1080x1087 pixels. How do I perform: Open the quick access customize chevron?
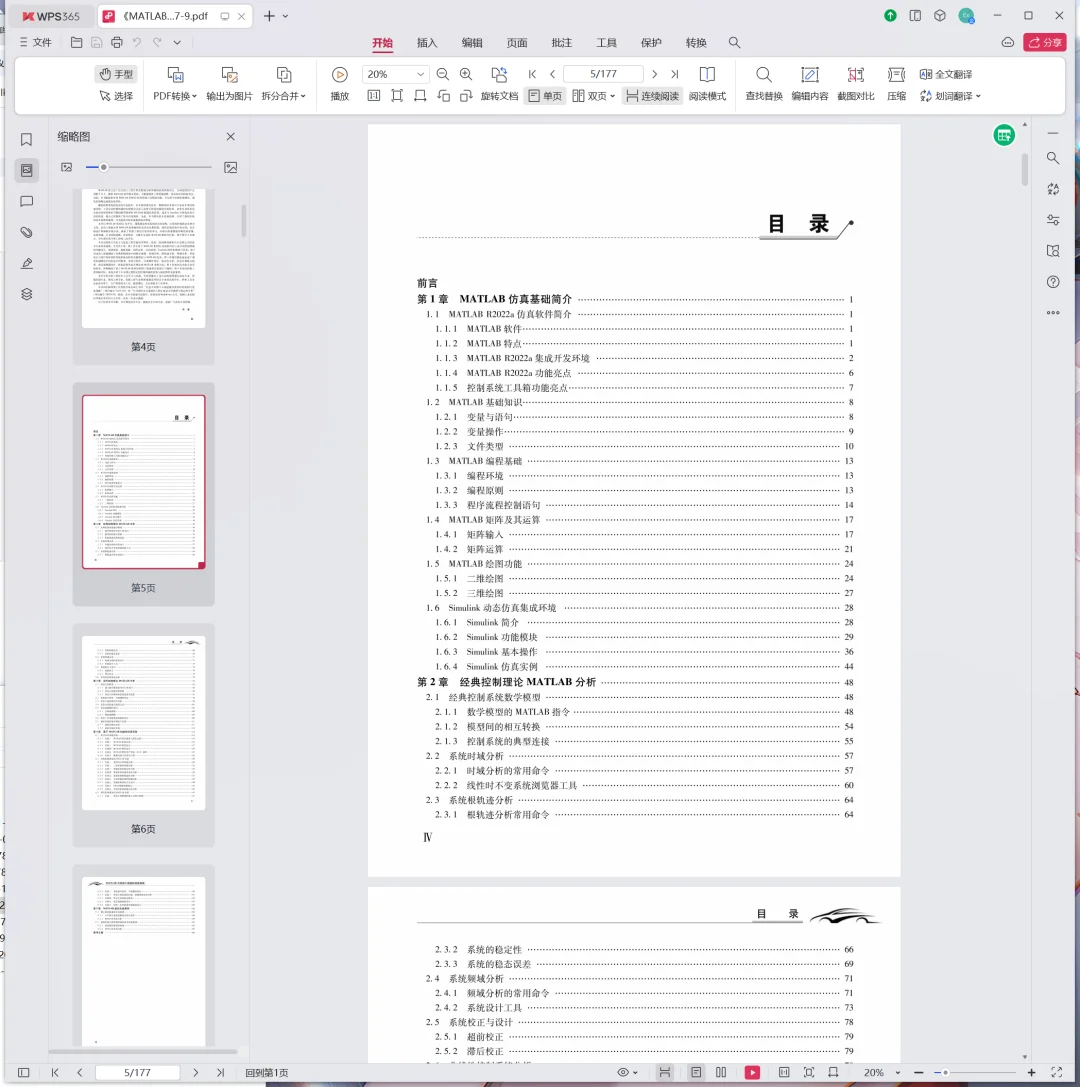point(177,42)
